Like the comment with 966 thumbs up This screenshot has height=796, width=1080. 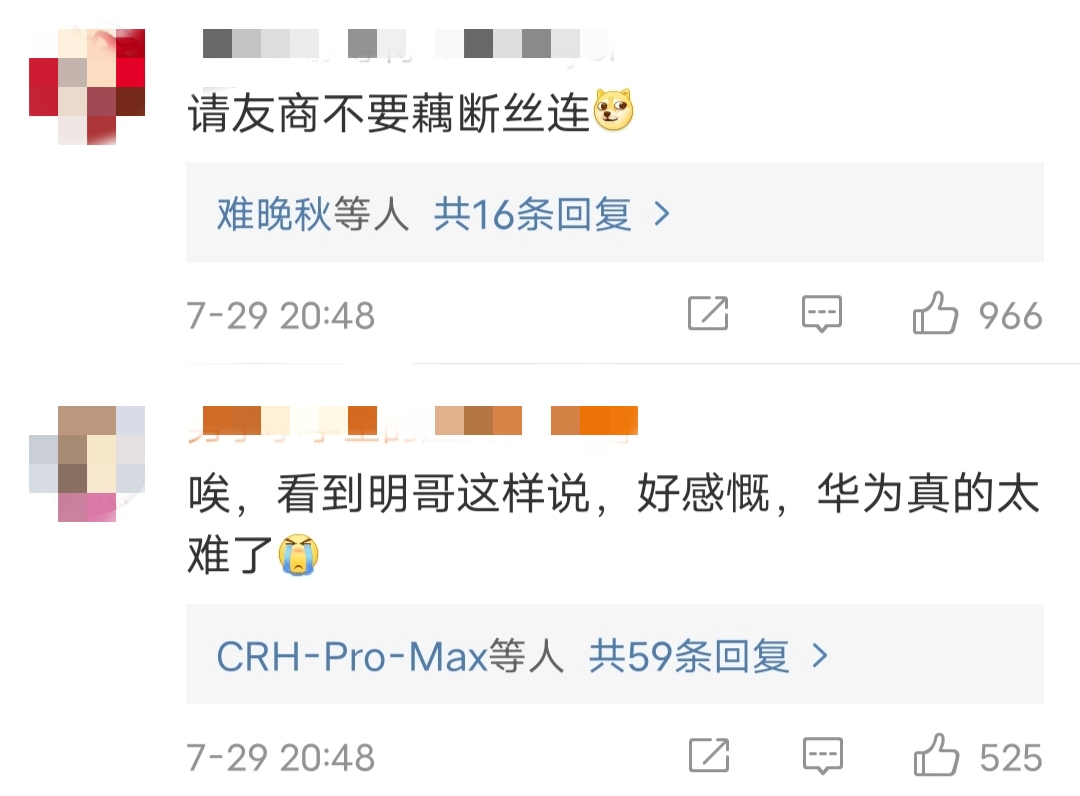pos(935,313)
